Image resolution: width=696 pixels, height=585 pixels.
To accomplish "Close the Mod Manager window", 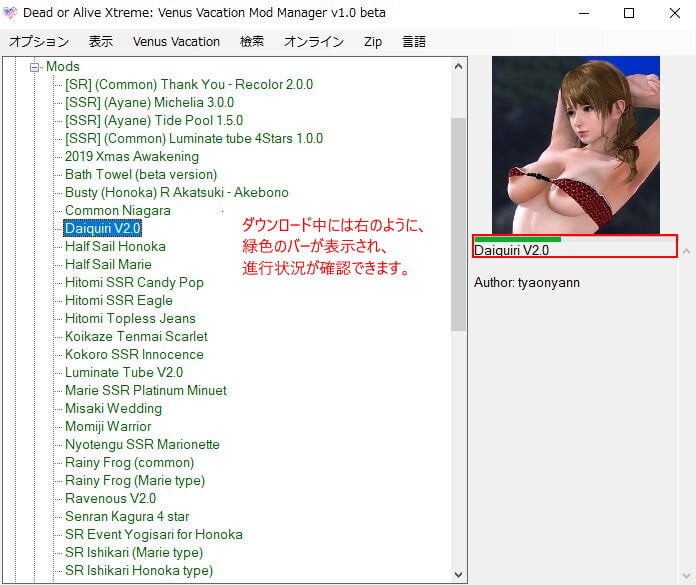I will [675, 13].
